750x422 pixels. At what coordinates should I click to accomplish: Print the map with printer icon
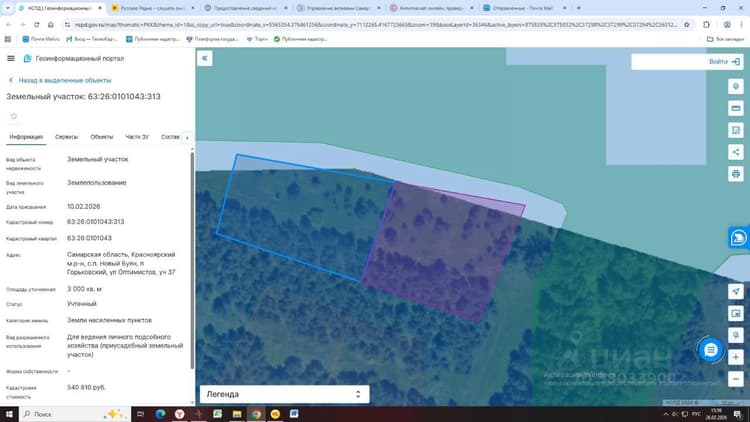(736, 174)
